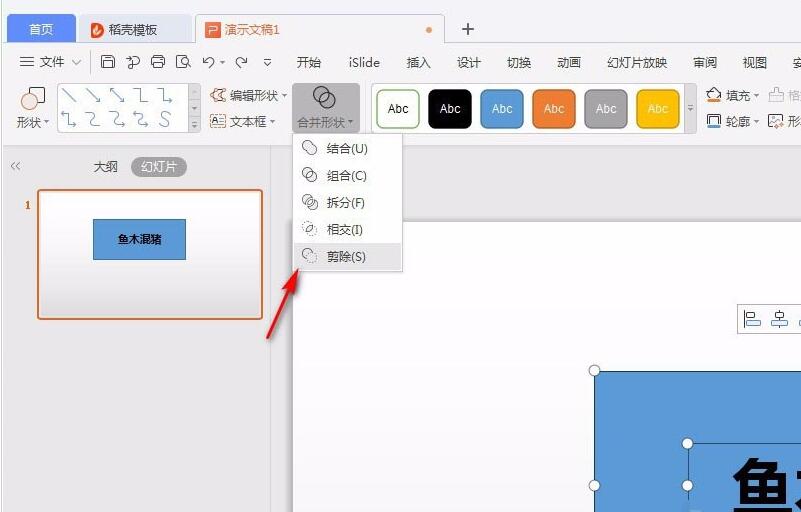Screen dimensions: 801x512
Task: Select the S-curve line shape in gallery
Action: [x=165, y=120]
